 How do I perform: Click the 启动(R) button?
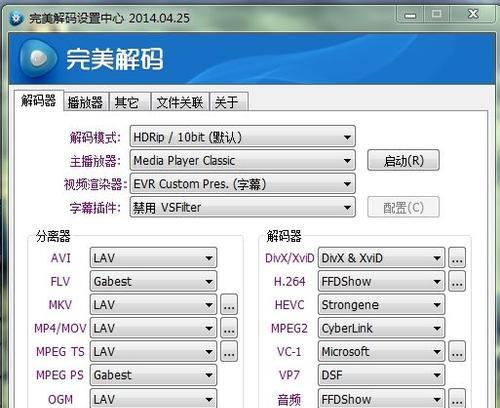(x=403, y=161)
